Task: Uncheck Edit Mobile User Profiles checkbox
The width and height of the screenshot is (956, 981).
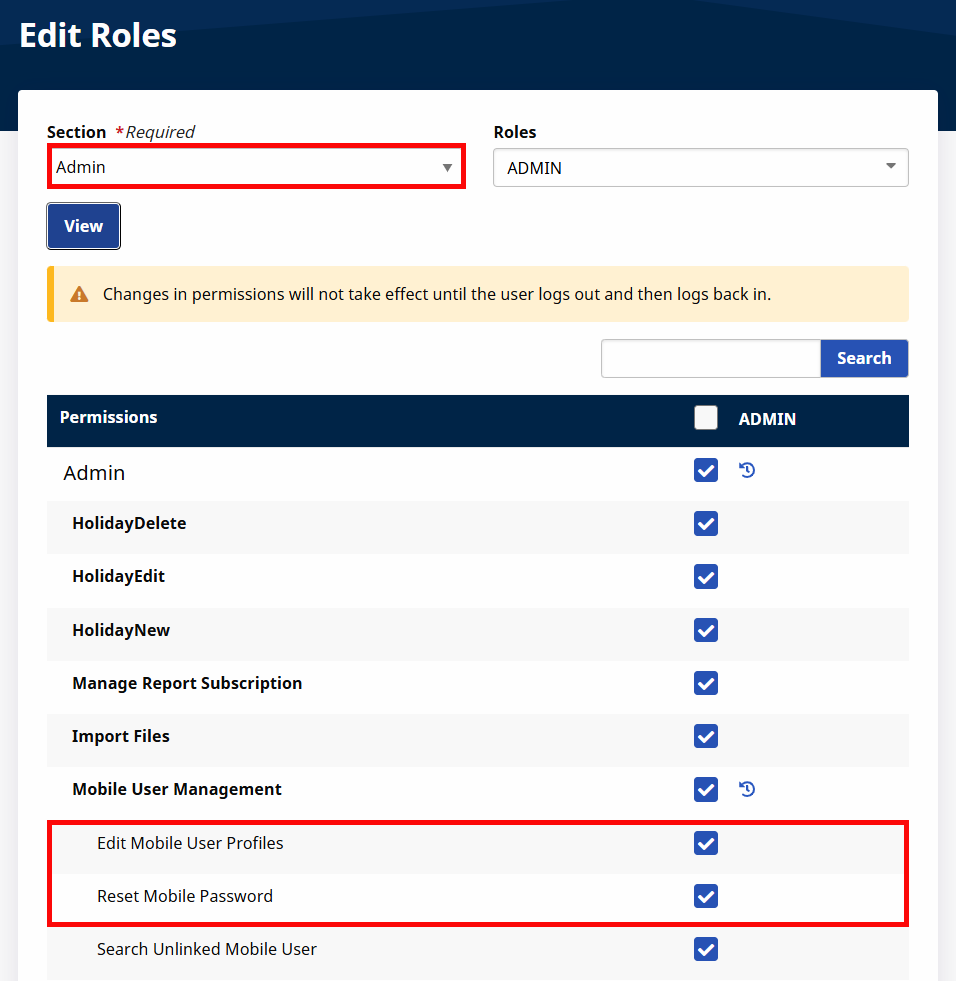Action: (x=706, y=843)
